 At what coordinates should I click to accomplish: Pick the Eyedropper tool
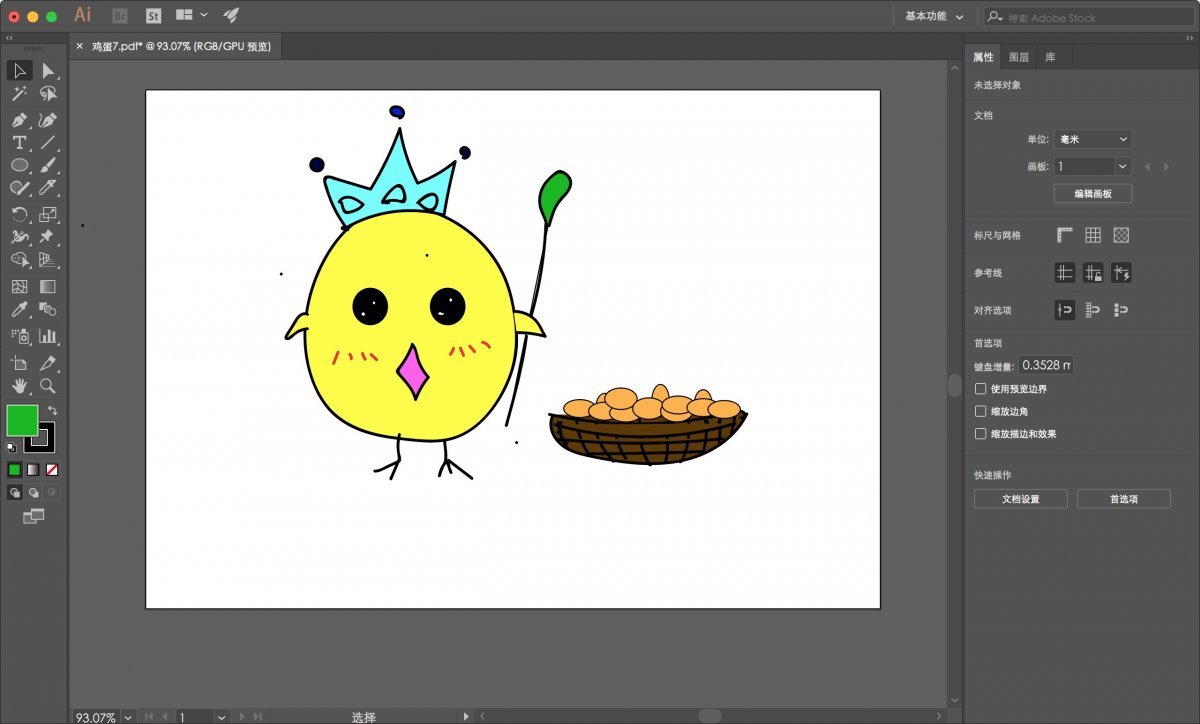(19, 310)
